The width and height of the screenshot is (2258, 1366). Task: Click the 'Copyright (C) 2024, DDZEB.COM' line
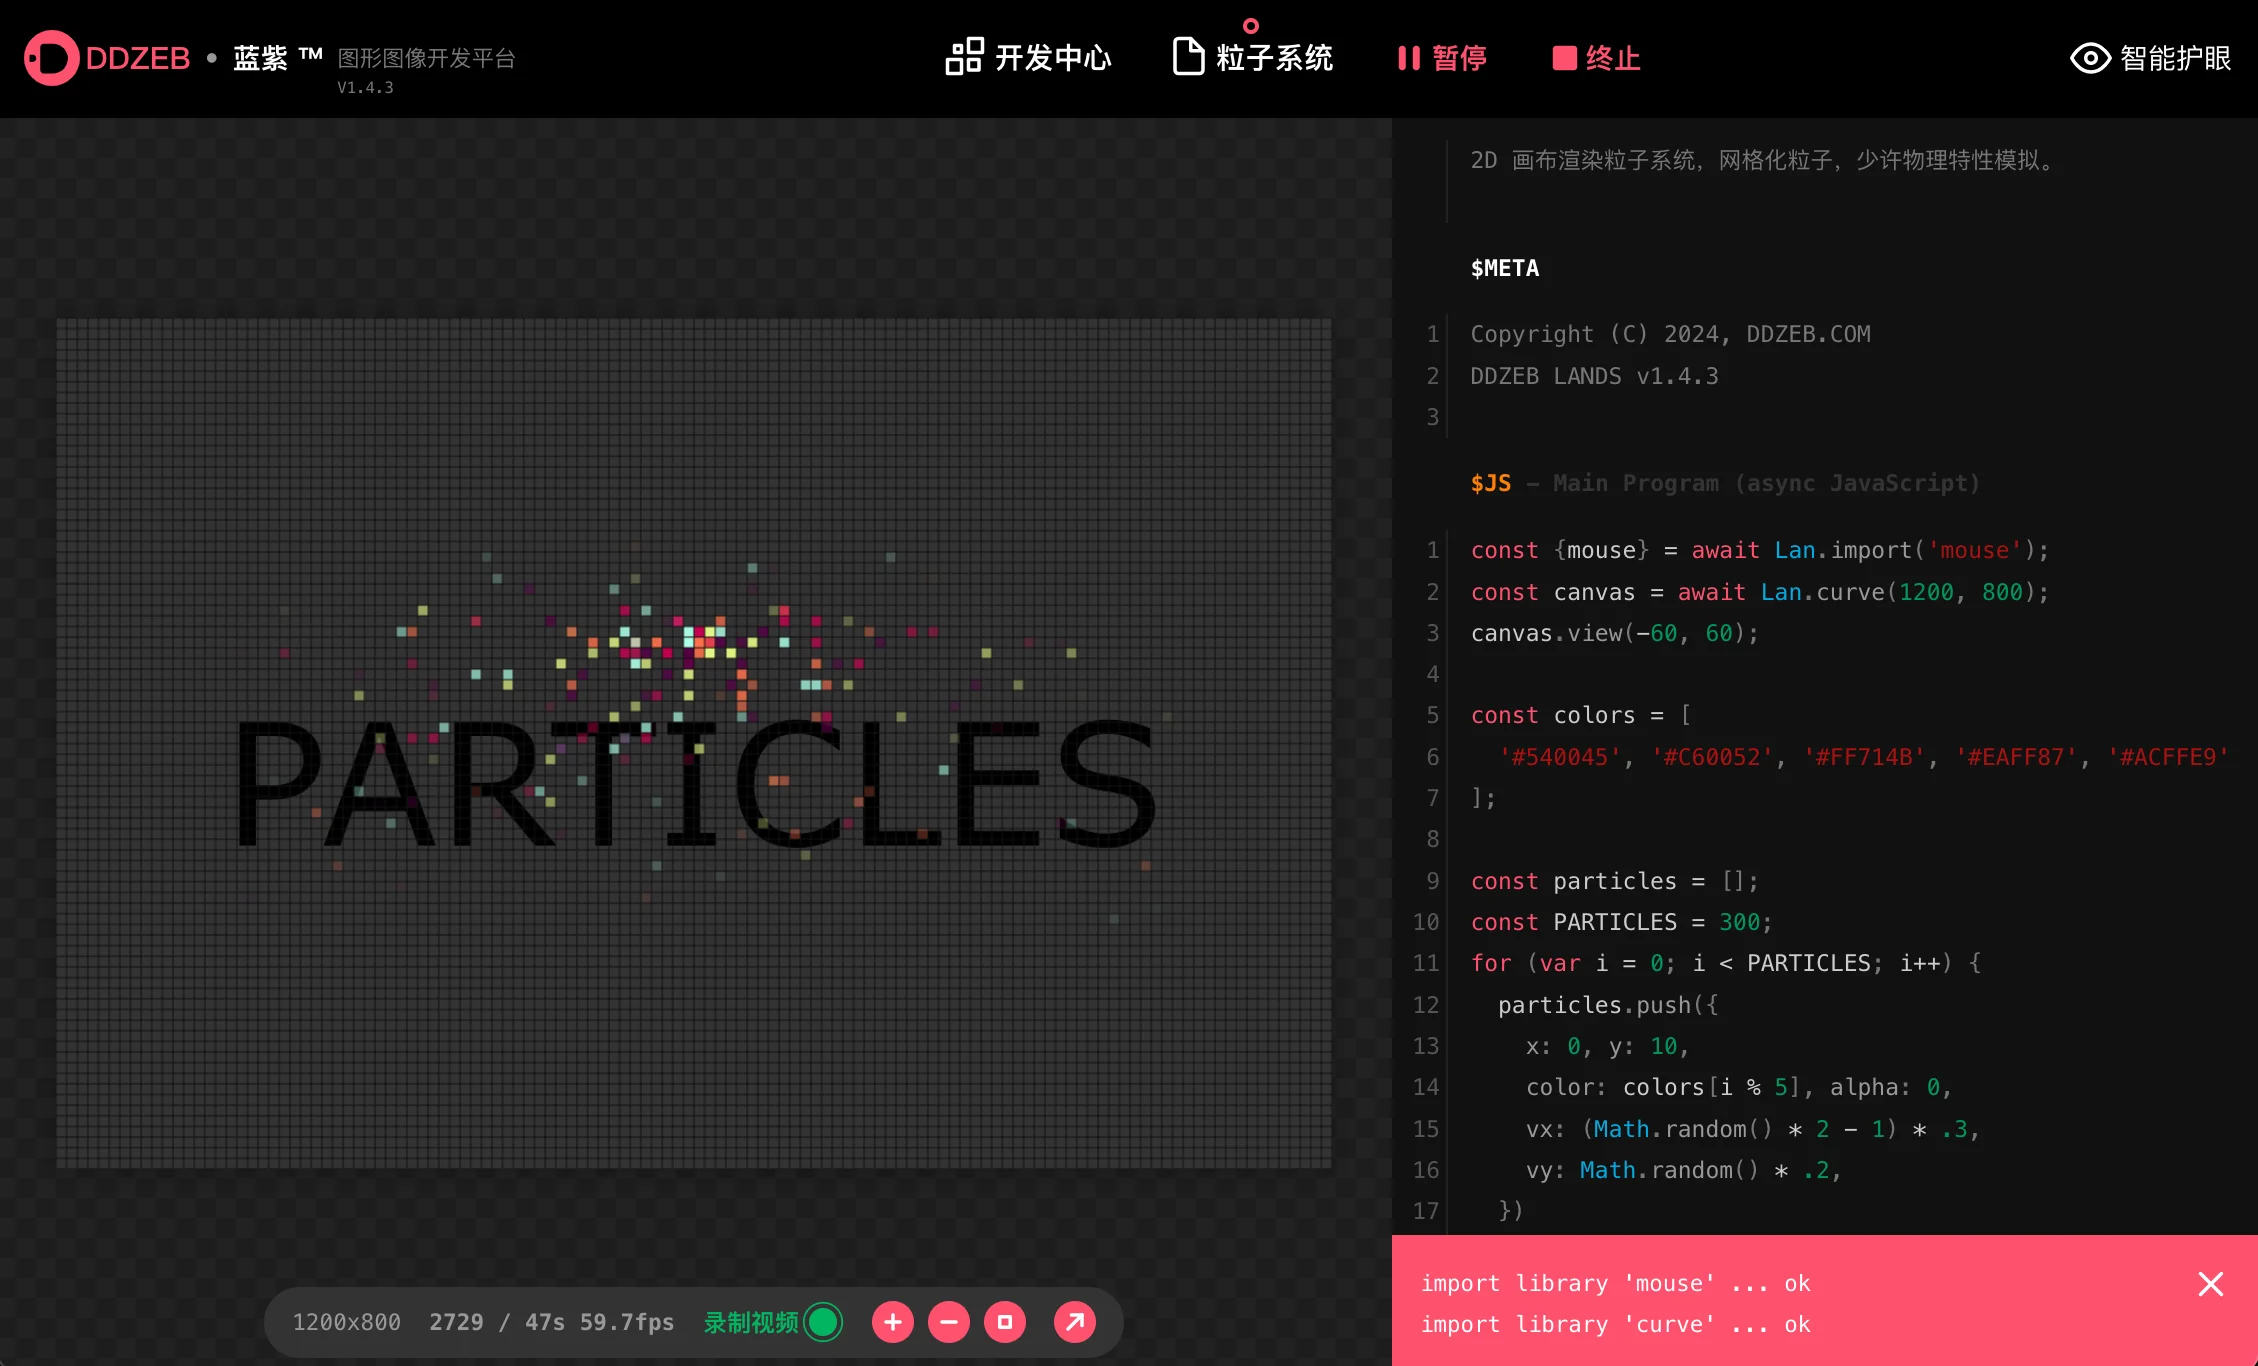click(1670, 334)
